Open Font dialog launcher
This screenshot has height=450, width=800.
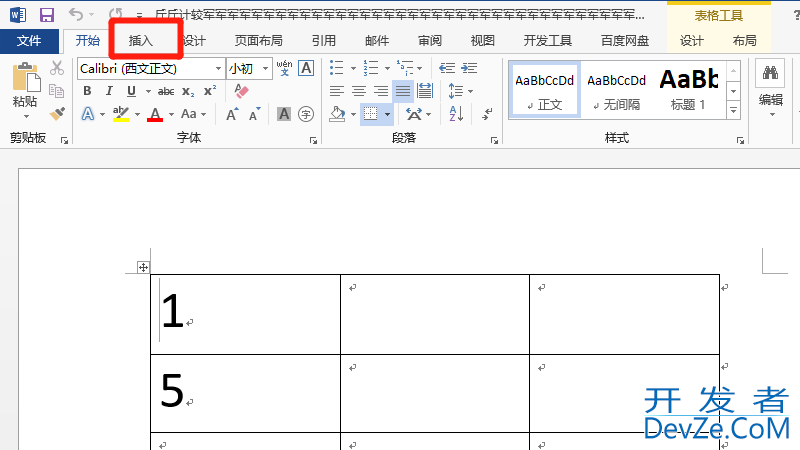[x=313, y=140]
